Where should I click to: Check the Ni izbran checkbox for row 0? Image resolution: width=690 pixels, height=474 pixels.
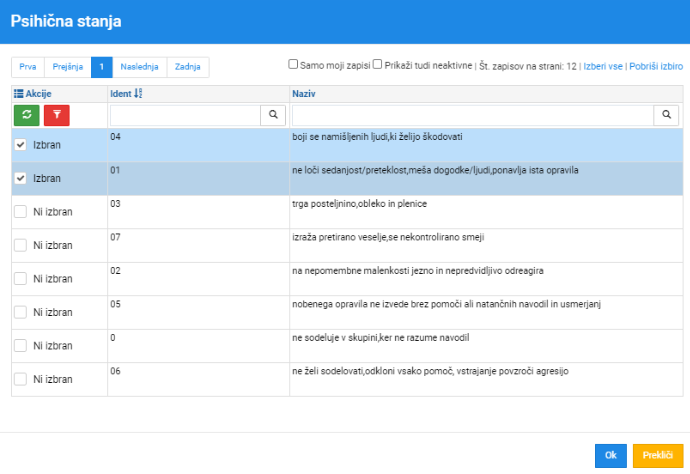[x=20, y=345]
